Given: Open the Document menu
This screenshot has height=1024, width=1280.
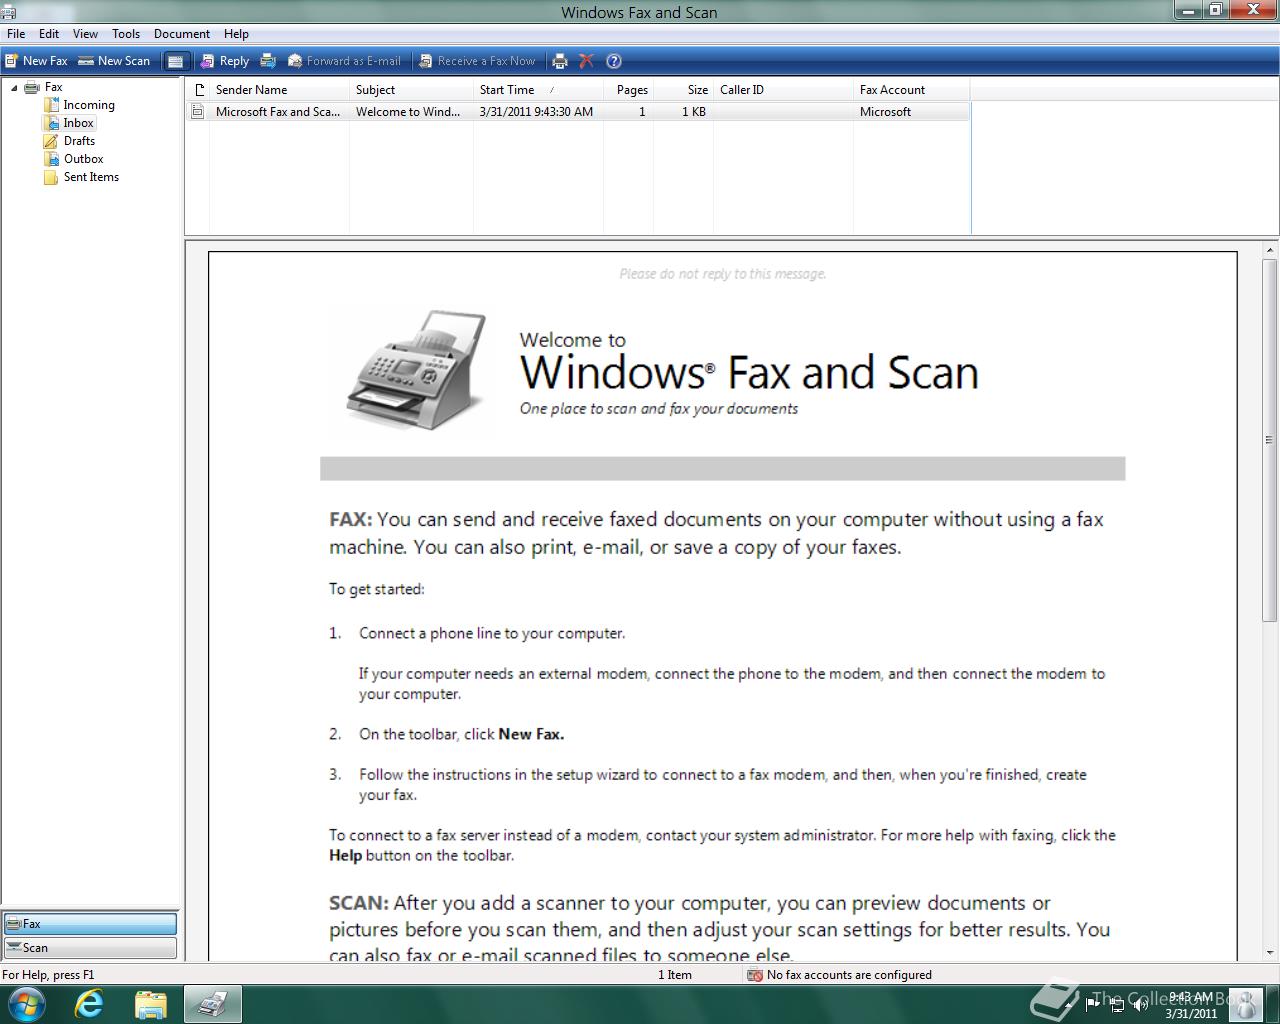Looking at the screenshot, I should (x=182, y=33).
